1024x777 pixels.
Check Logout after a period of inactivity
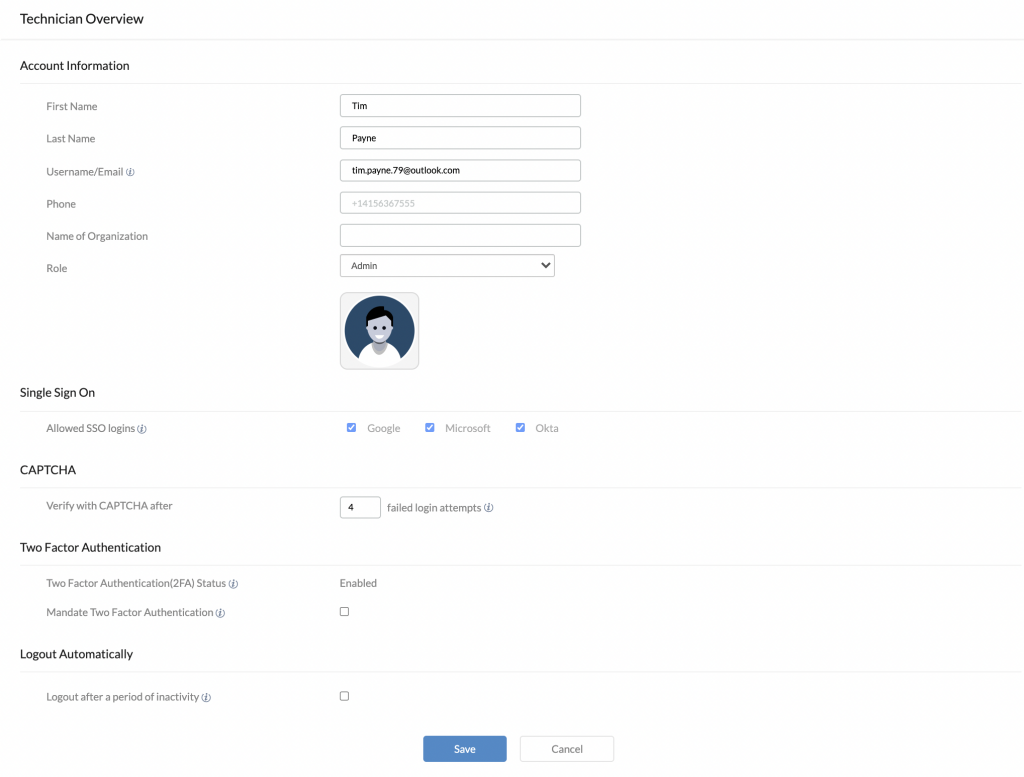344,695
